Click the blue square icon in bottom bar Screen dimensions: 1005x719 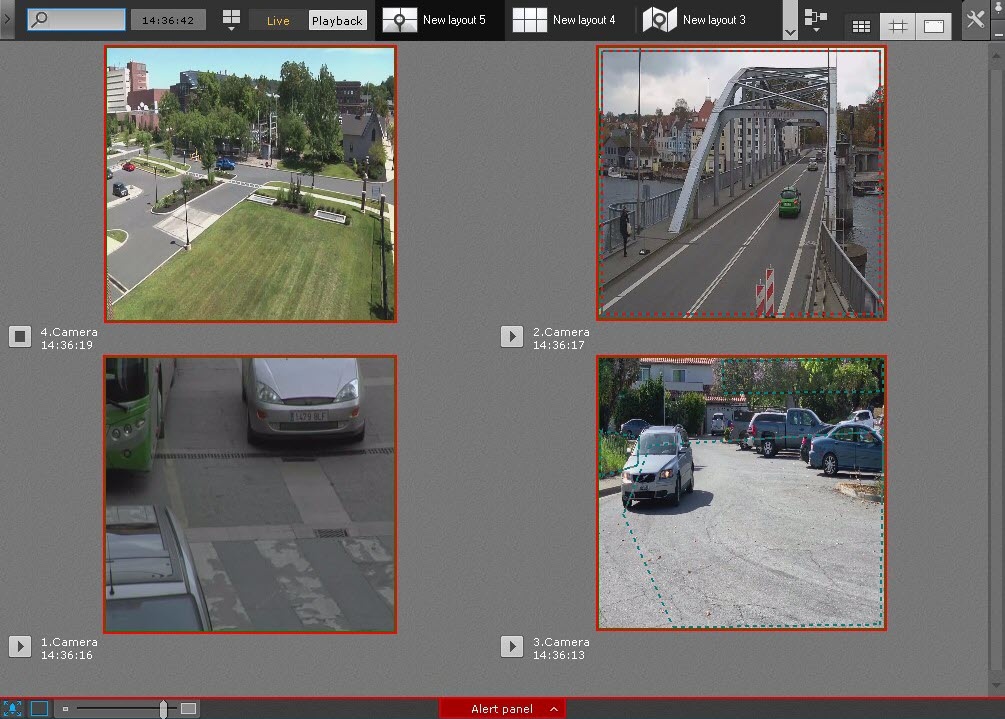[x=39, y=708]
